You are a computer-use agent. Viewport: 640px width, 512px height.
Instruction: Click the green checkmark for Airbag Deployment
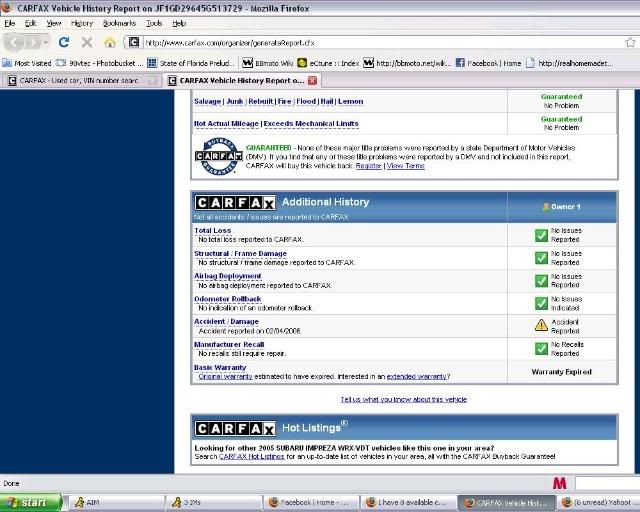pyautogui.click(x=541, y=281)
